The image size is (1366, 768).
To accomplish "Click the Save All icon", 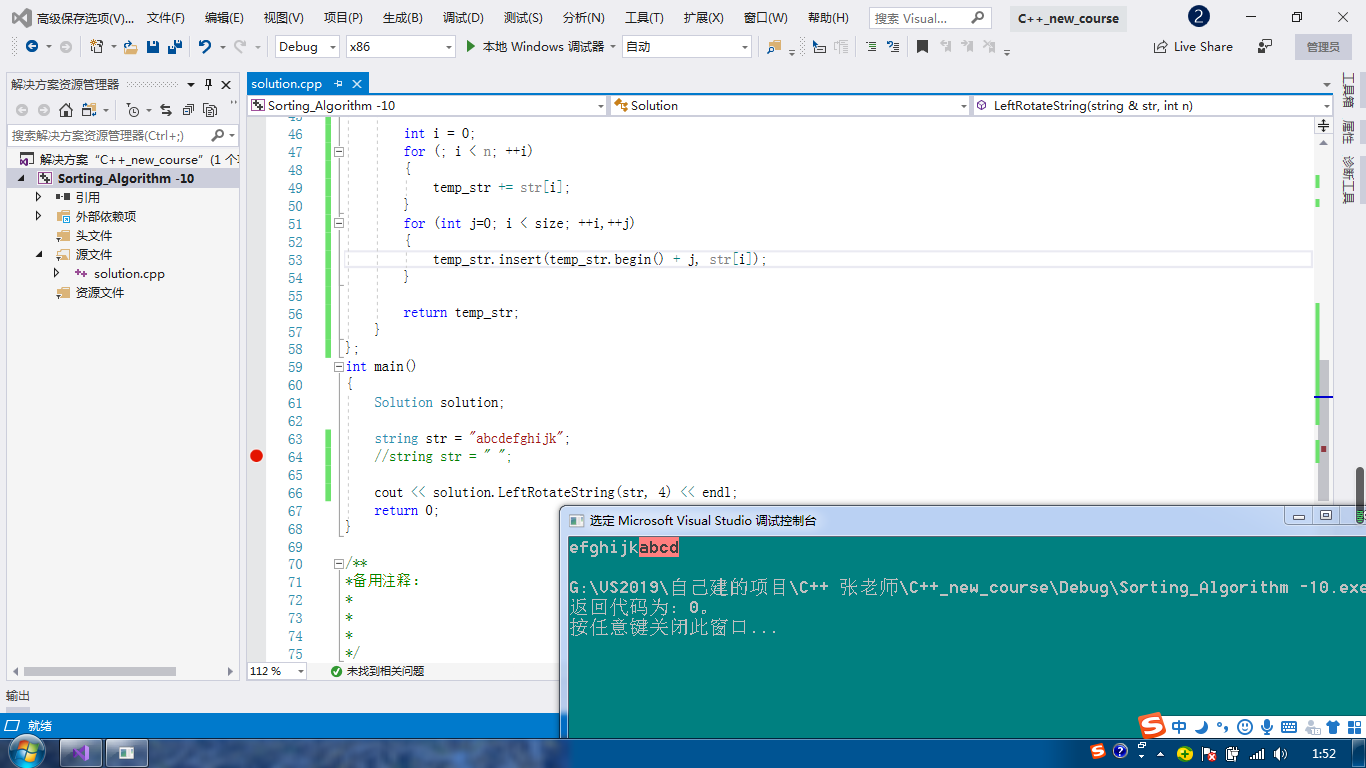I will coord(174,46).
